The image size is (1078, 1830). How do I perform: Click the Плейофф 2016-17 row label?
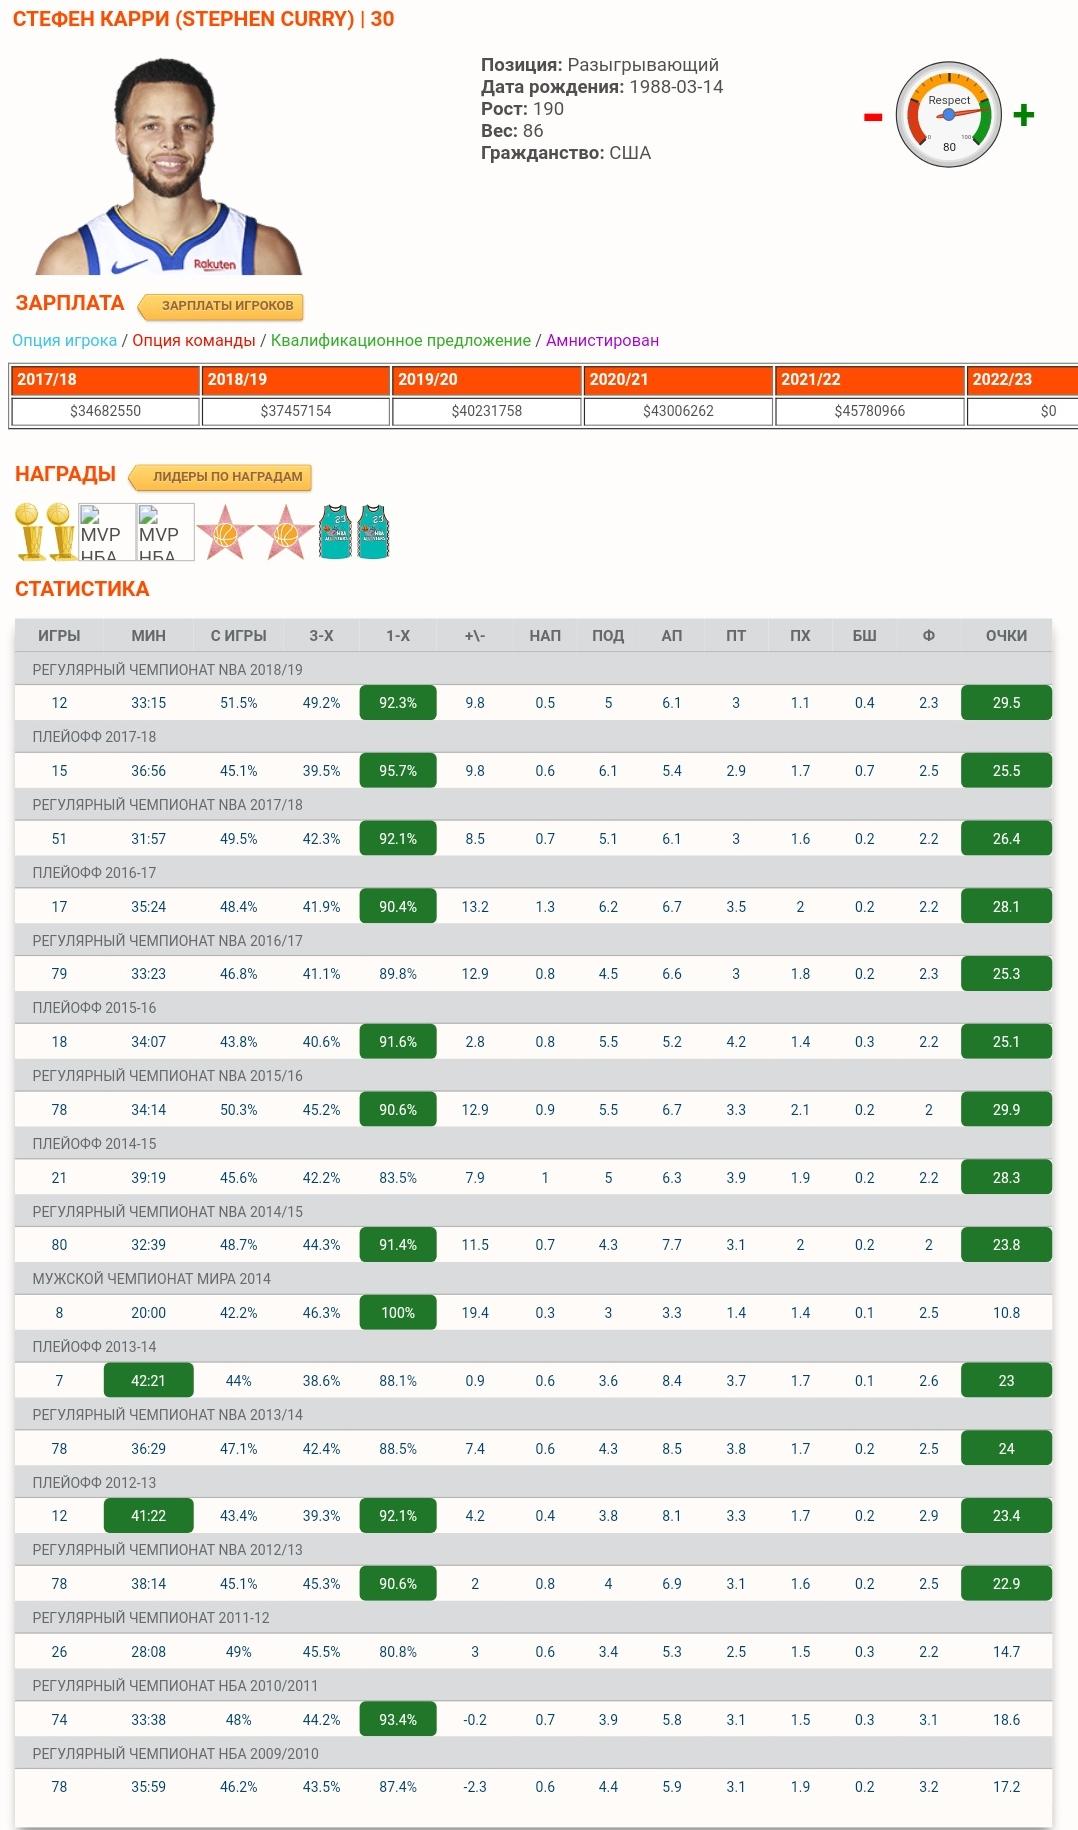pyautogui.click(x=94, y=873)
